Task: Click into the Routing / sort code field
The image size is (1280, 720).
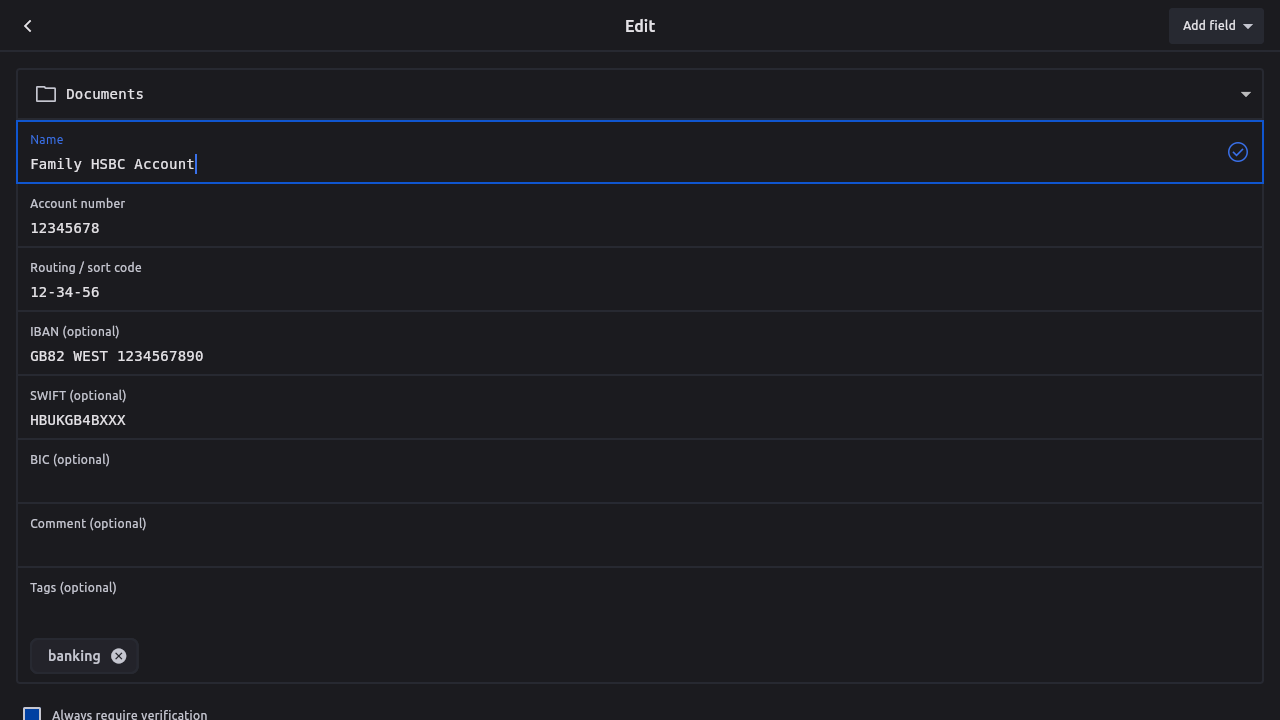Action: tap(640, 292)
